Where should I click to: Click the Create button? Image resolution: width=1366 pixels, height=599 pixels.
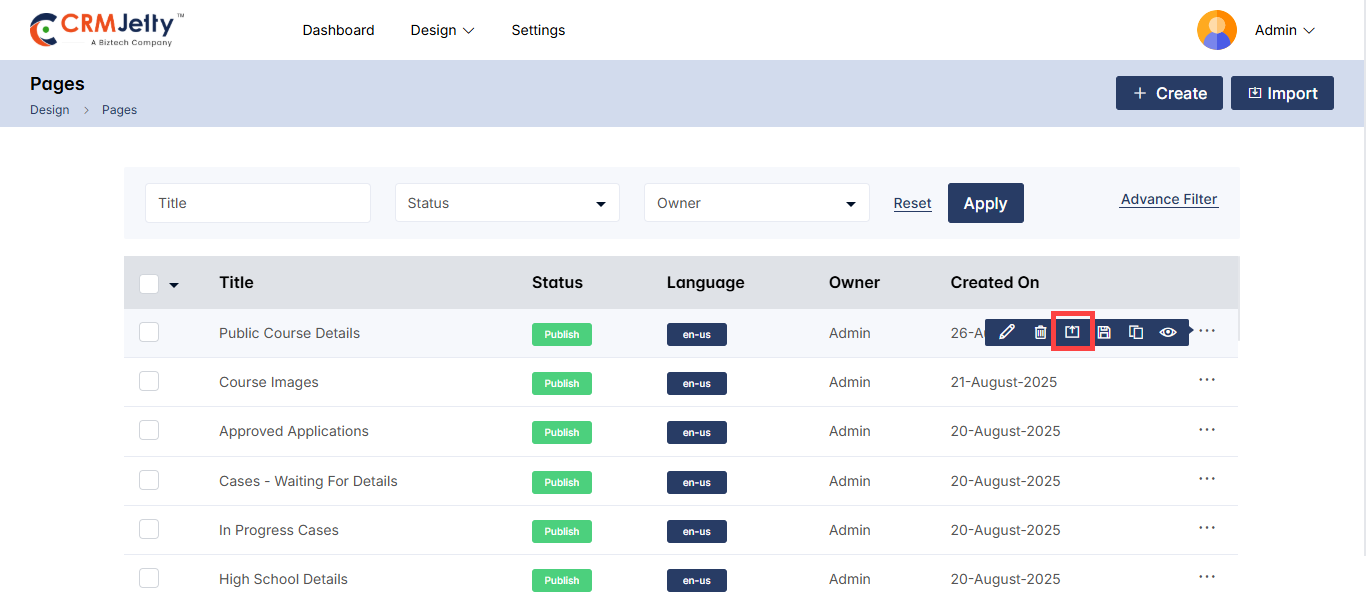point(1169,93)
